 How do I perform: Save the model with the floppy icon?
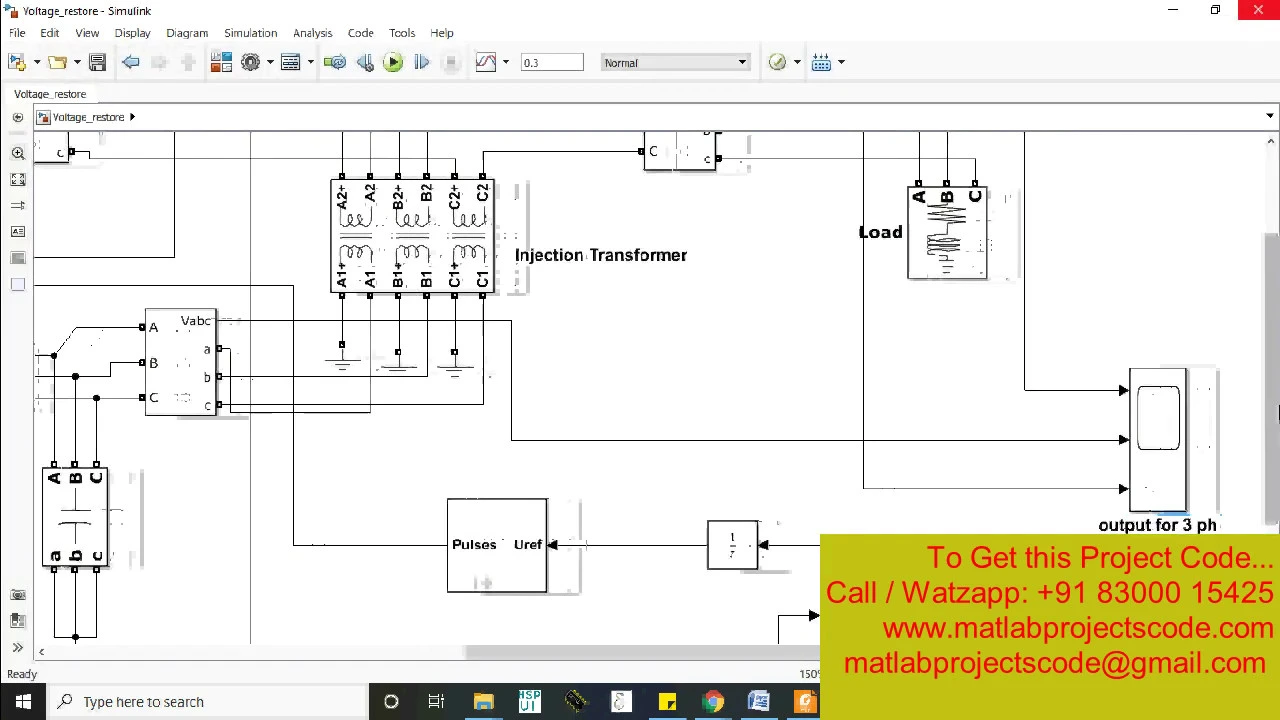tap(97, 63)
